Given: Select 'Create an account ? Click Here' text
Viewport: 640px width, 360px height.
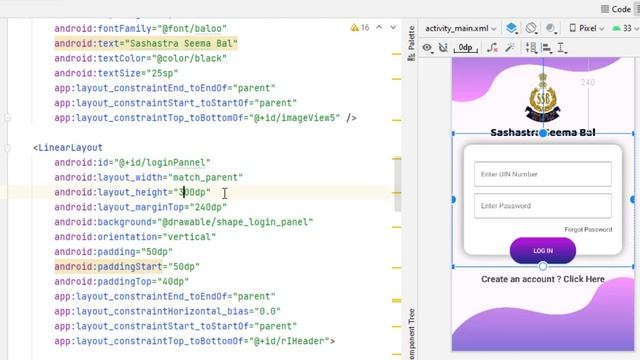Looking at the screenshot, I should [542, 279].
